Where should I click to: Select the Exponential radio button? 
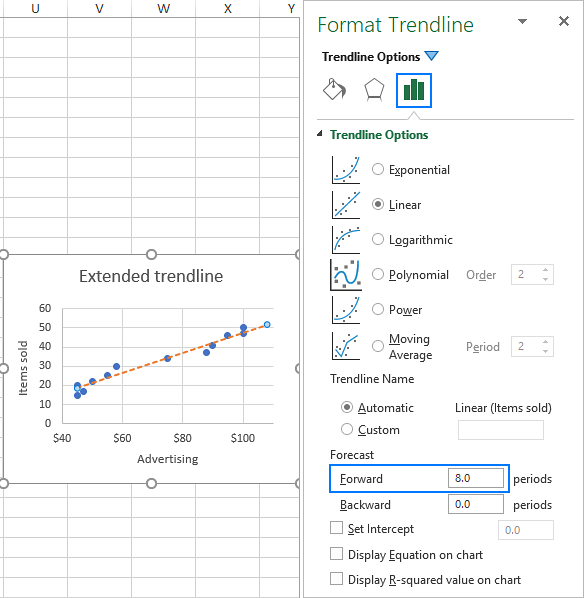[x=378, y=169]
